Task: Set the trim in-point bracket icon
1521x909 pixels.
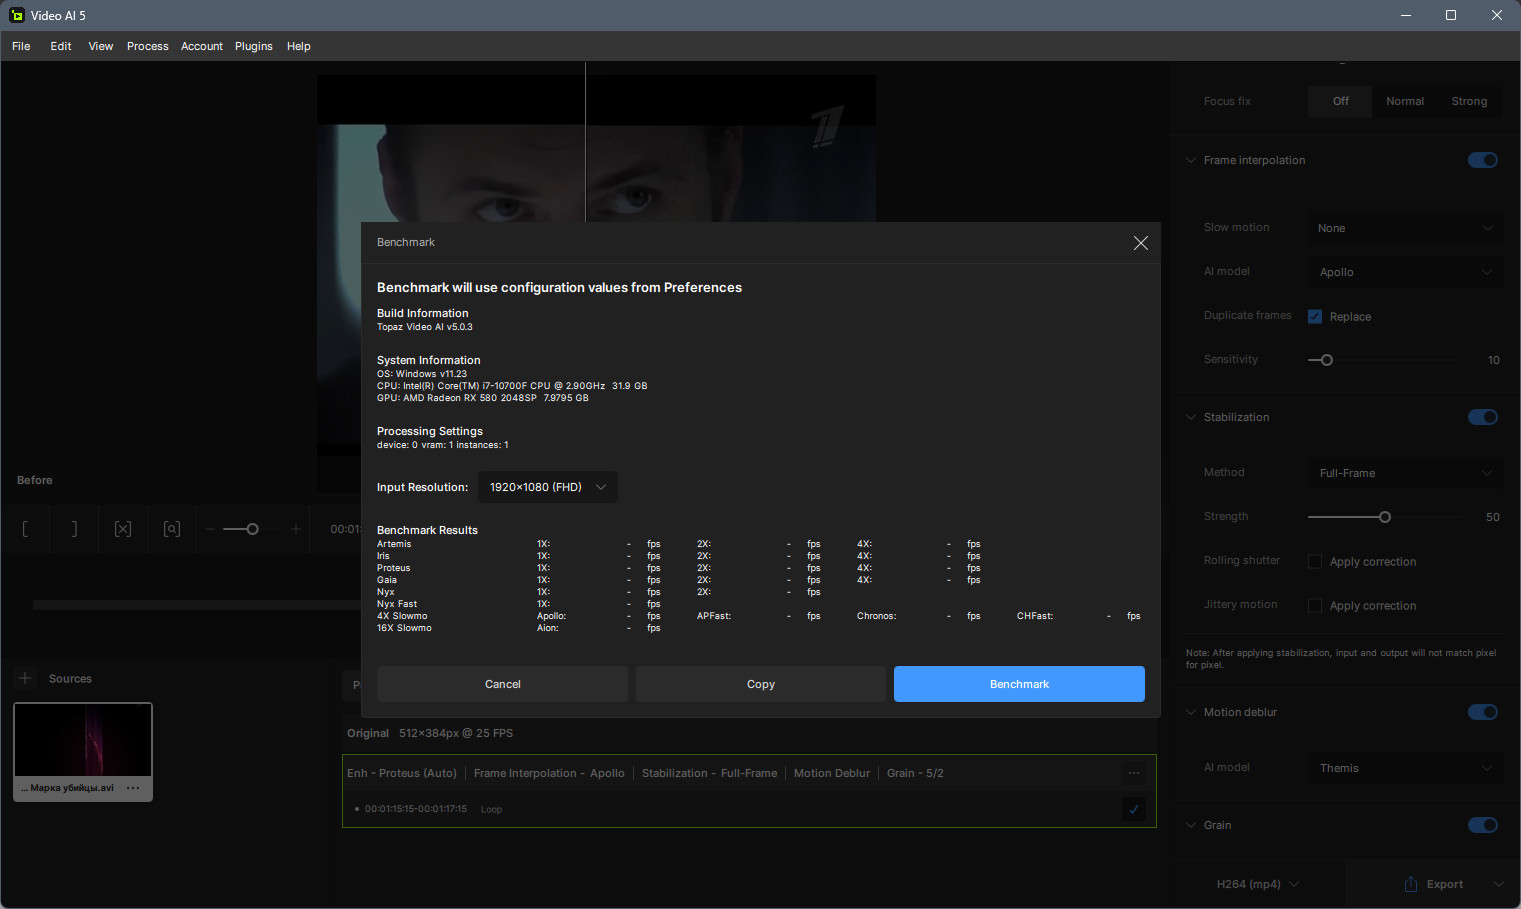Action: (26, 529)
